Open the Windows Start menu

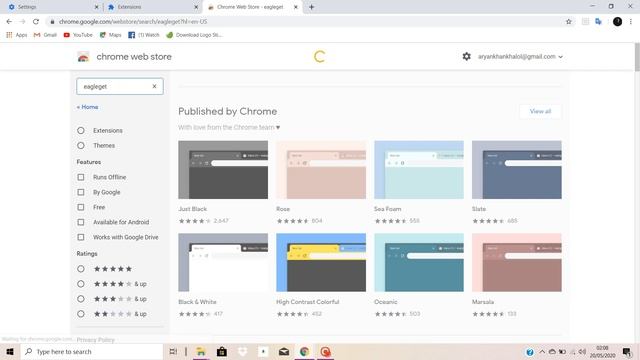[10, 351]
